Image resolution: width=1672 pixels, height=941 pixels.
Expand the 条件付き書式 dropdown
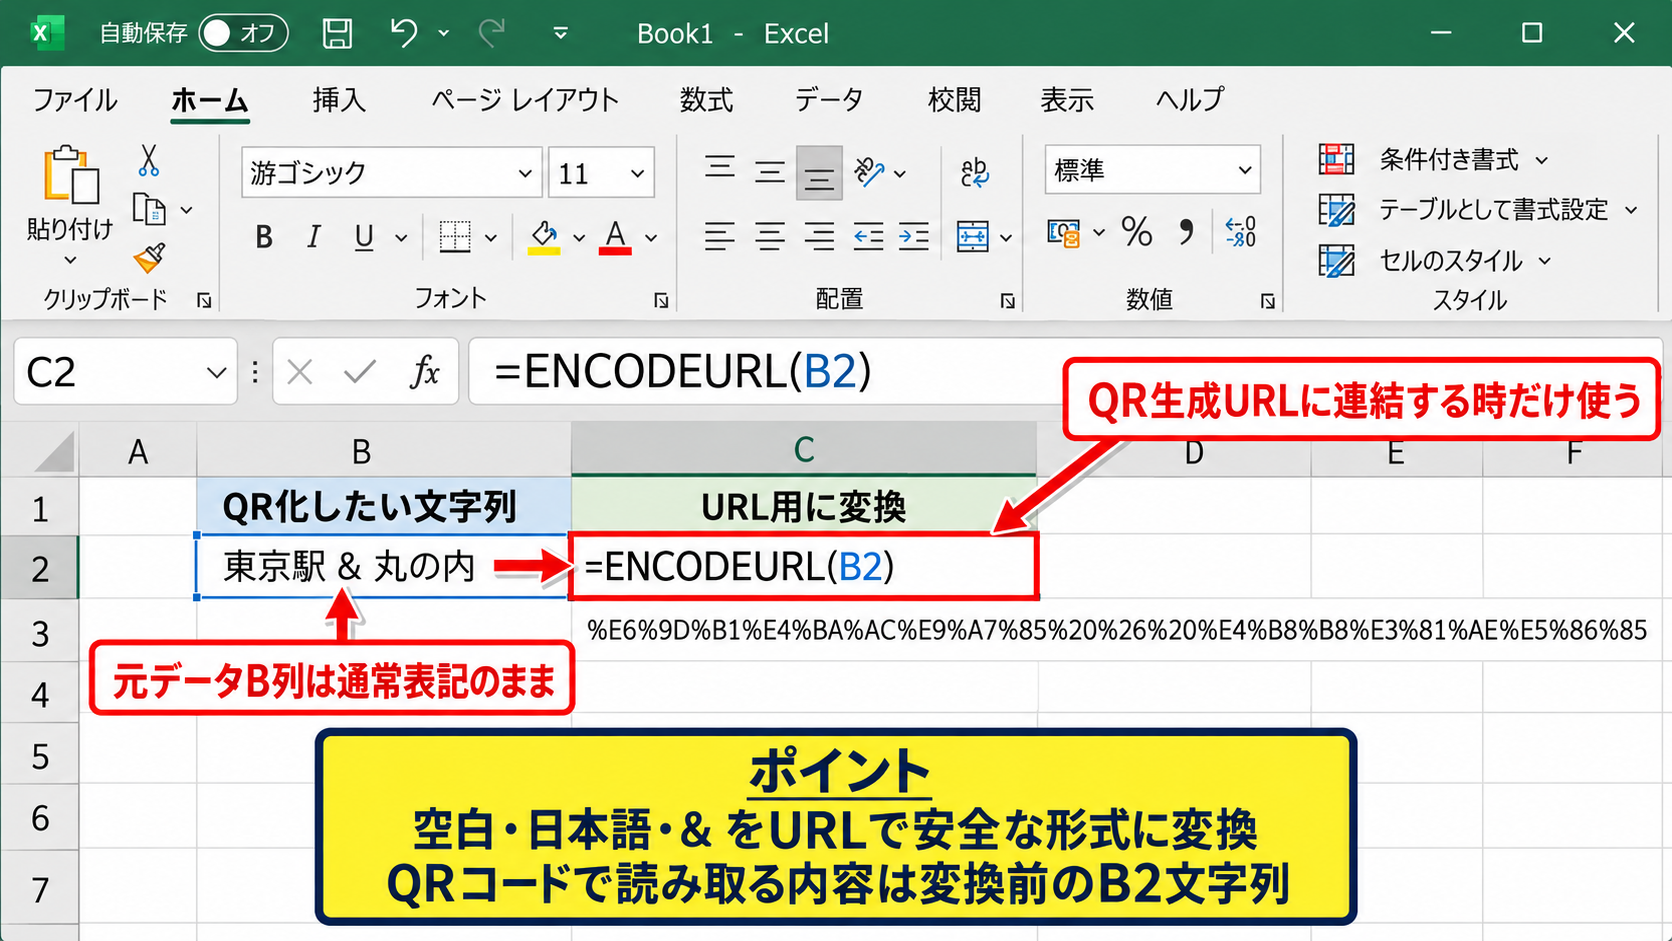coord(1541,160)
